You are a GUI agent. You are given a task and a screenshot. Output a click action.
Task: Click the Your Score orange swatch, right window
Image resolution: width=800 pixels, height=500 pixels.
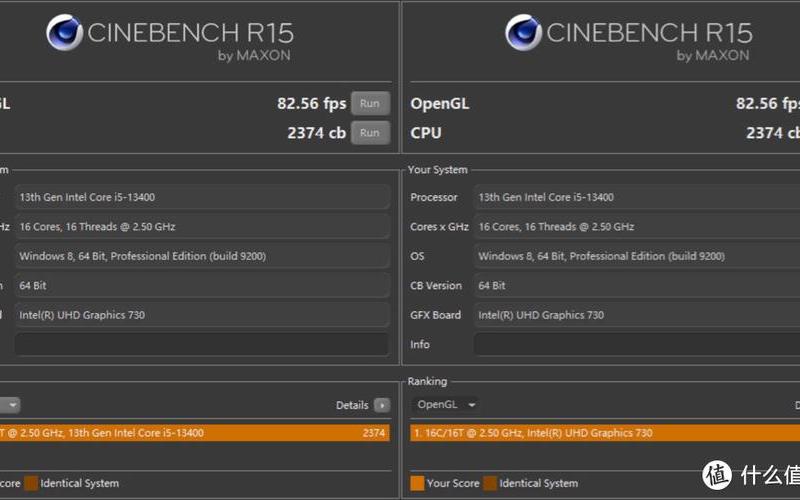click(417, 483)
